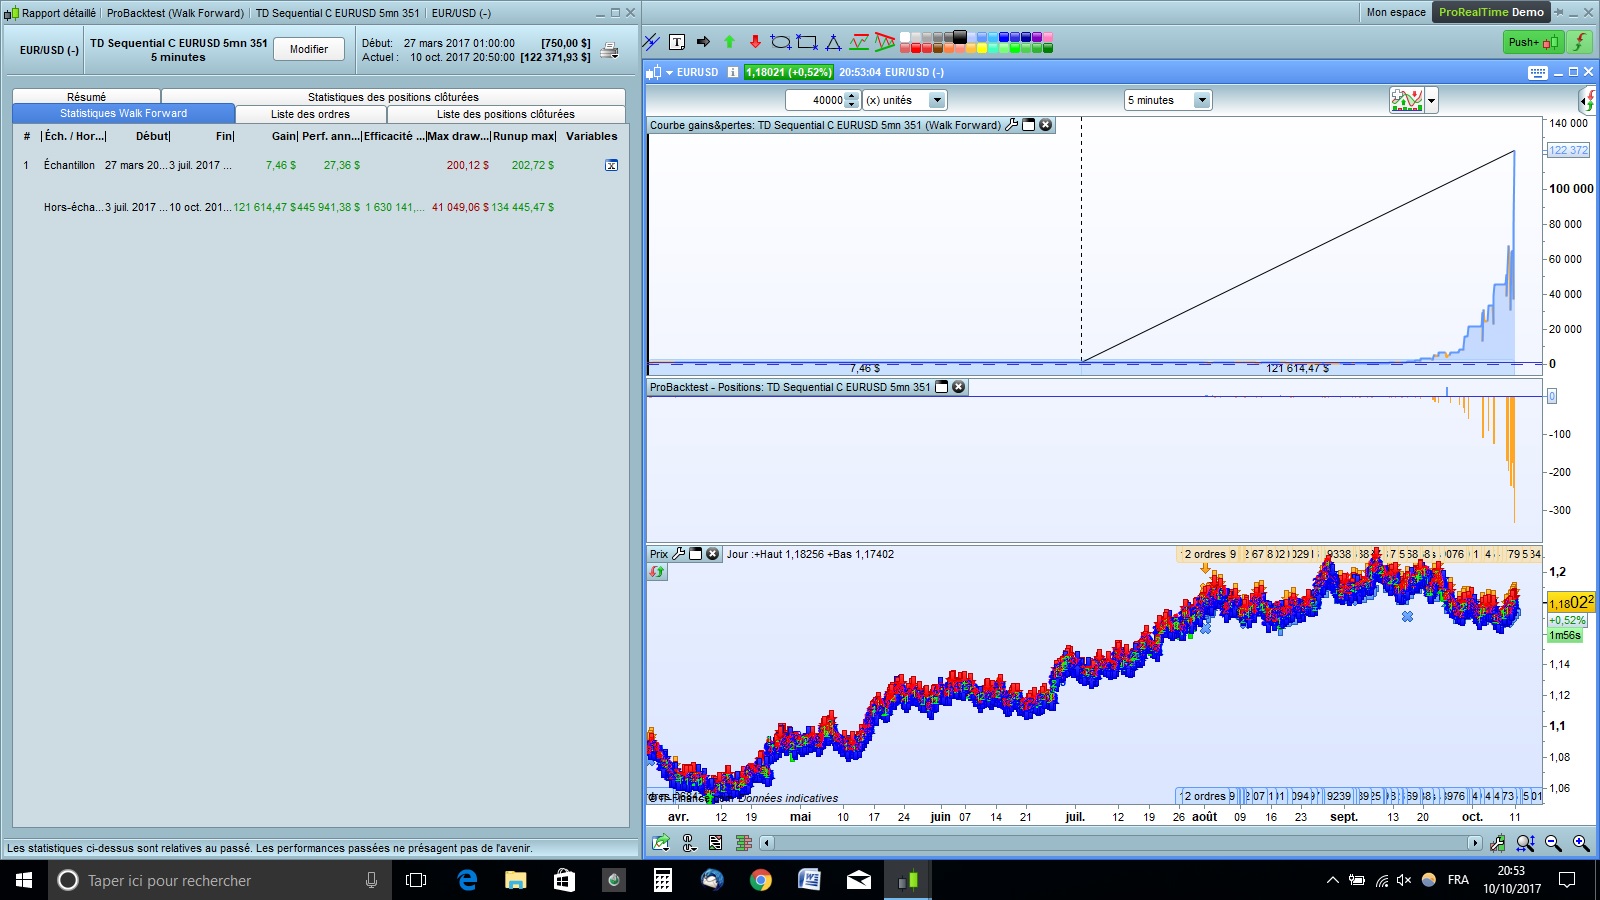The width and height of the screenshot is (1600, 900).
Task: Detach the ProBacktest Positions panel
Action: (941, 387)
